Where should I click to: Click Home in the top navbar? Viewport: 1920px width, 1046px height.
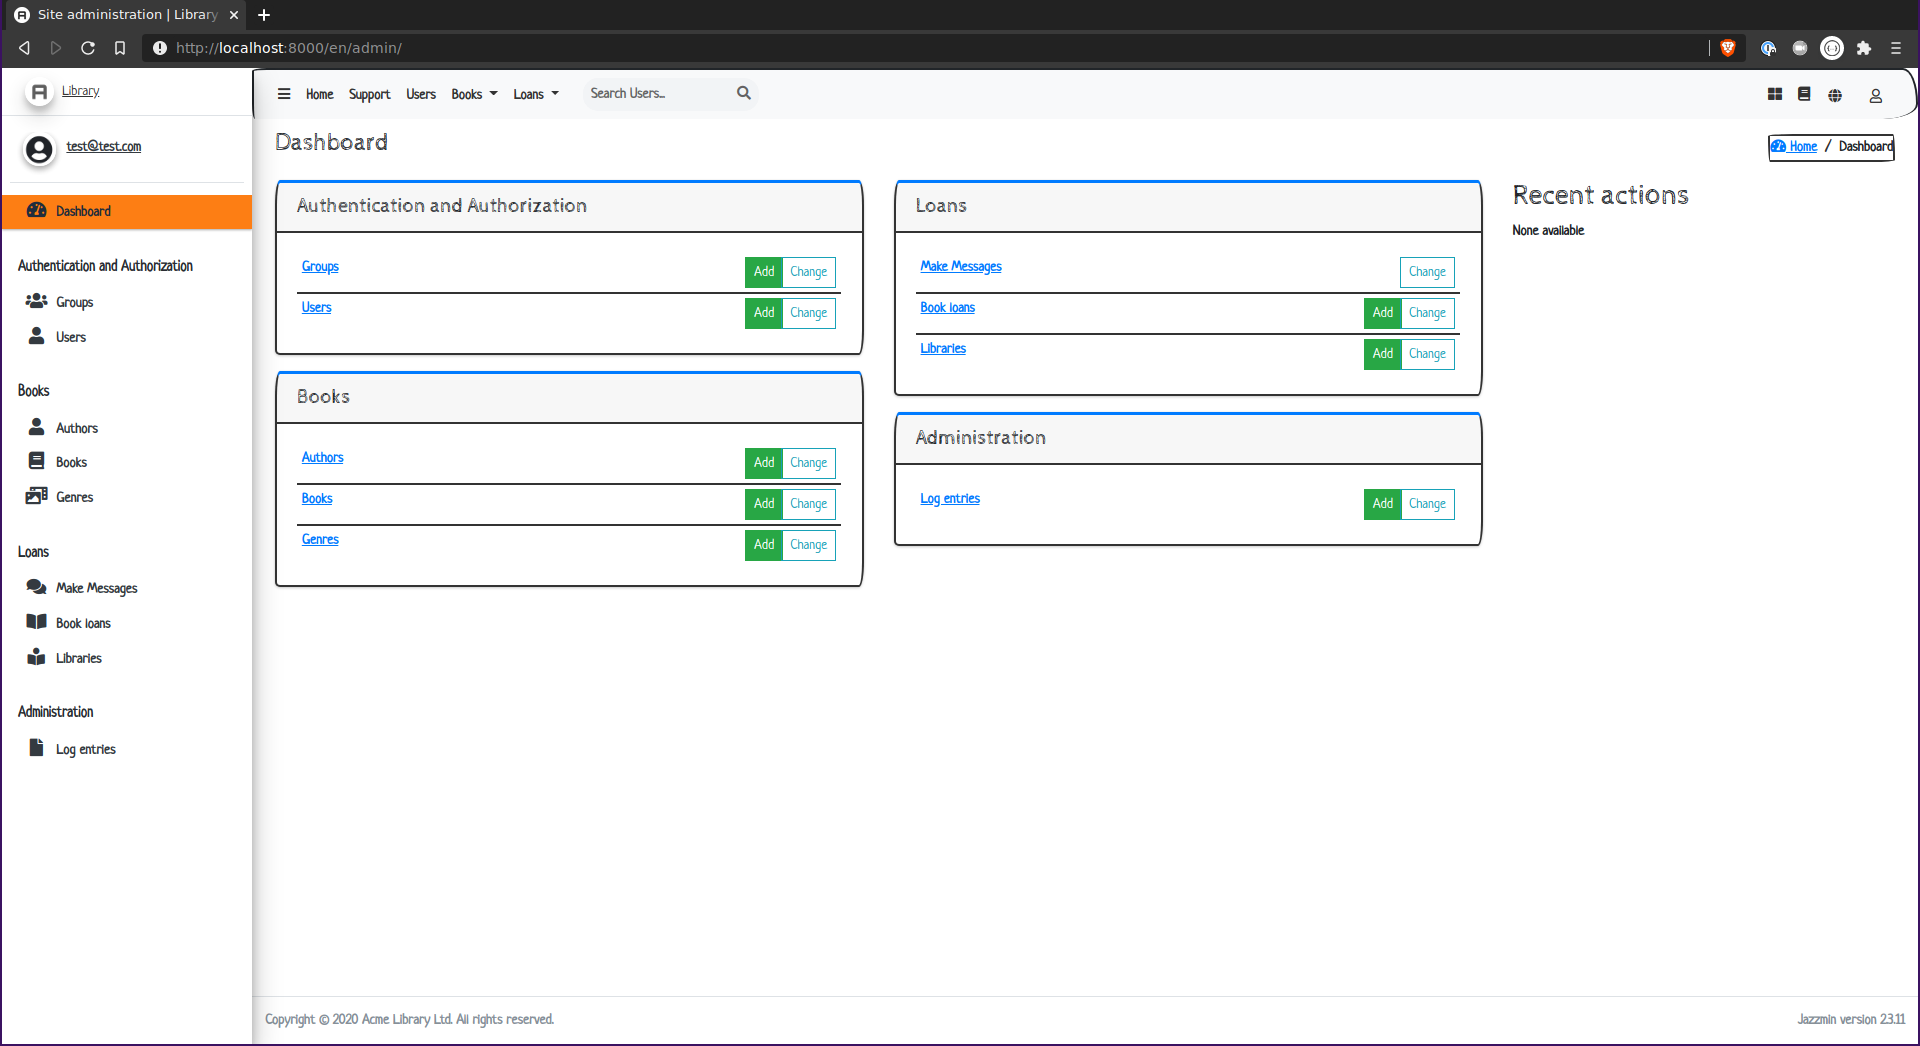click(x=320, y=94)
